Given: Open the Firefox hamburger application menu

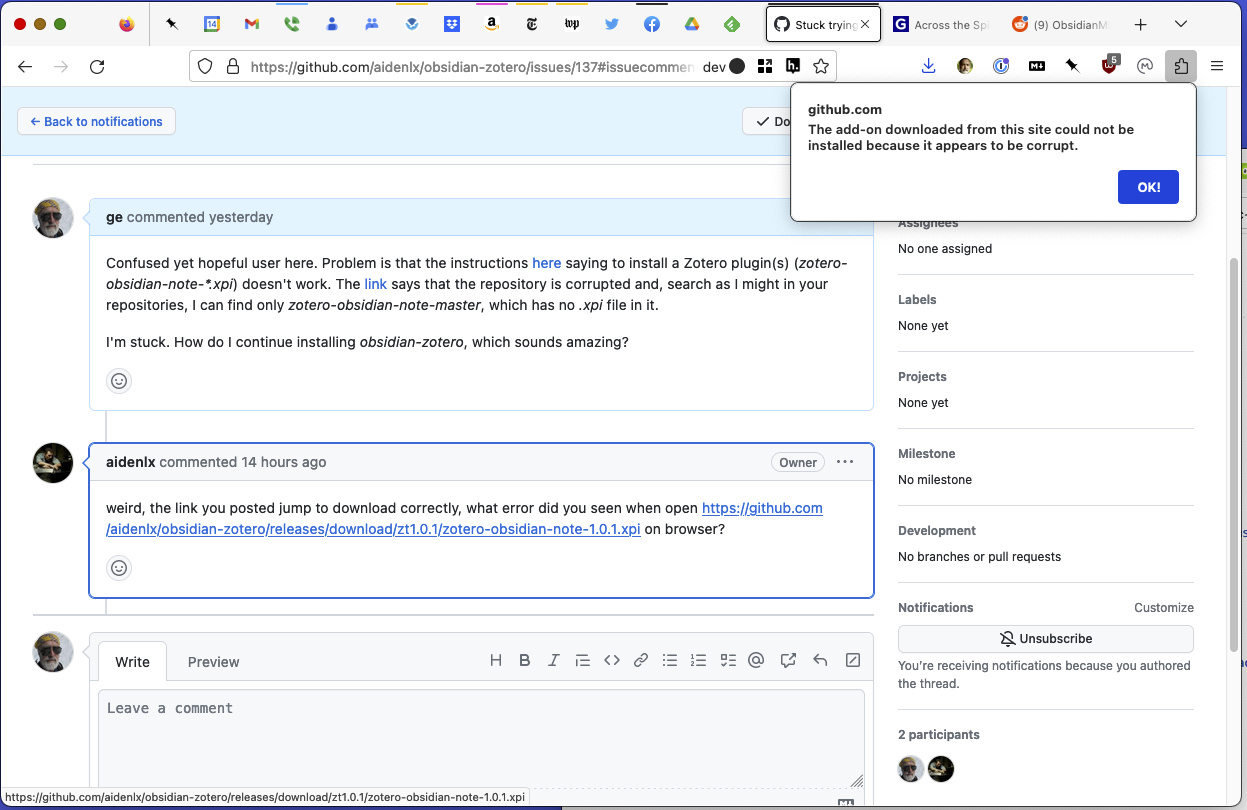Looking at the screenshot, I should coord(1217,66).
